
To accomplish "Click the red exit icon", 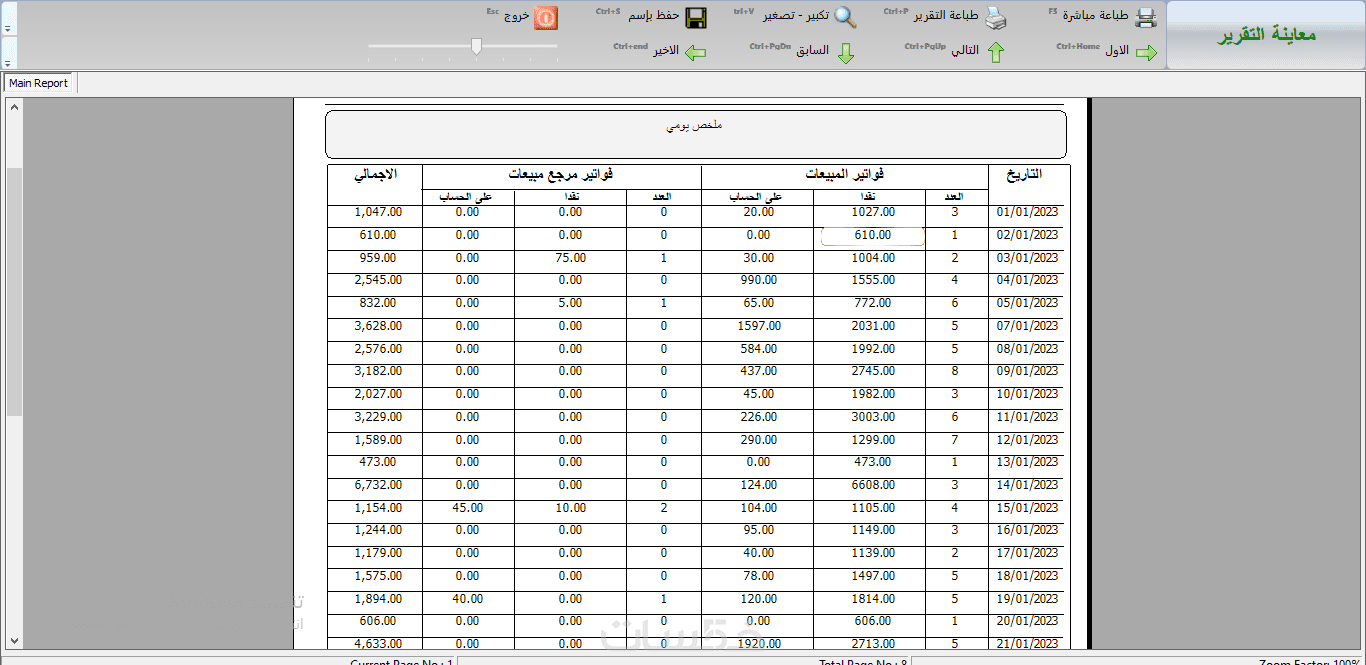I will pyautogui.click(x=545, y=17).
